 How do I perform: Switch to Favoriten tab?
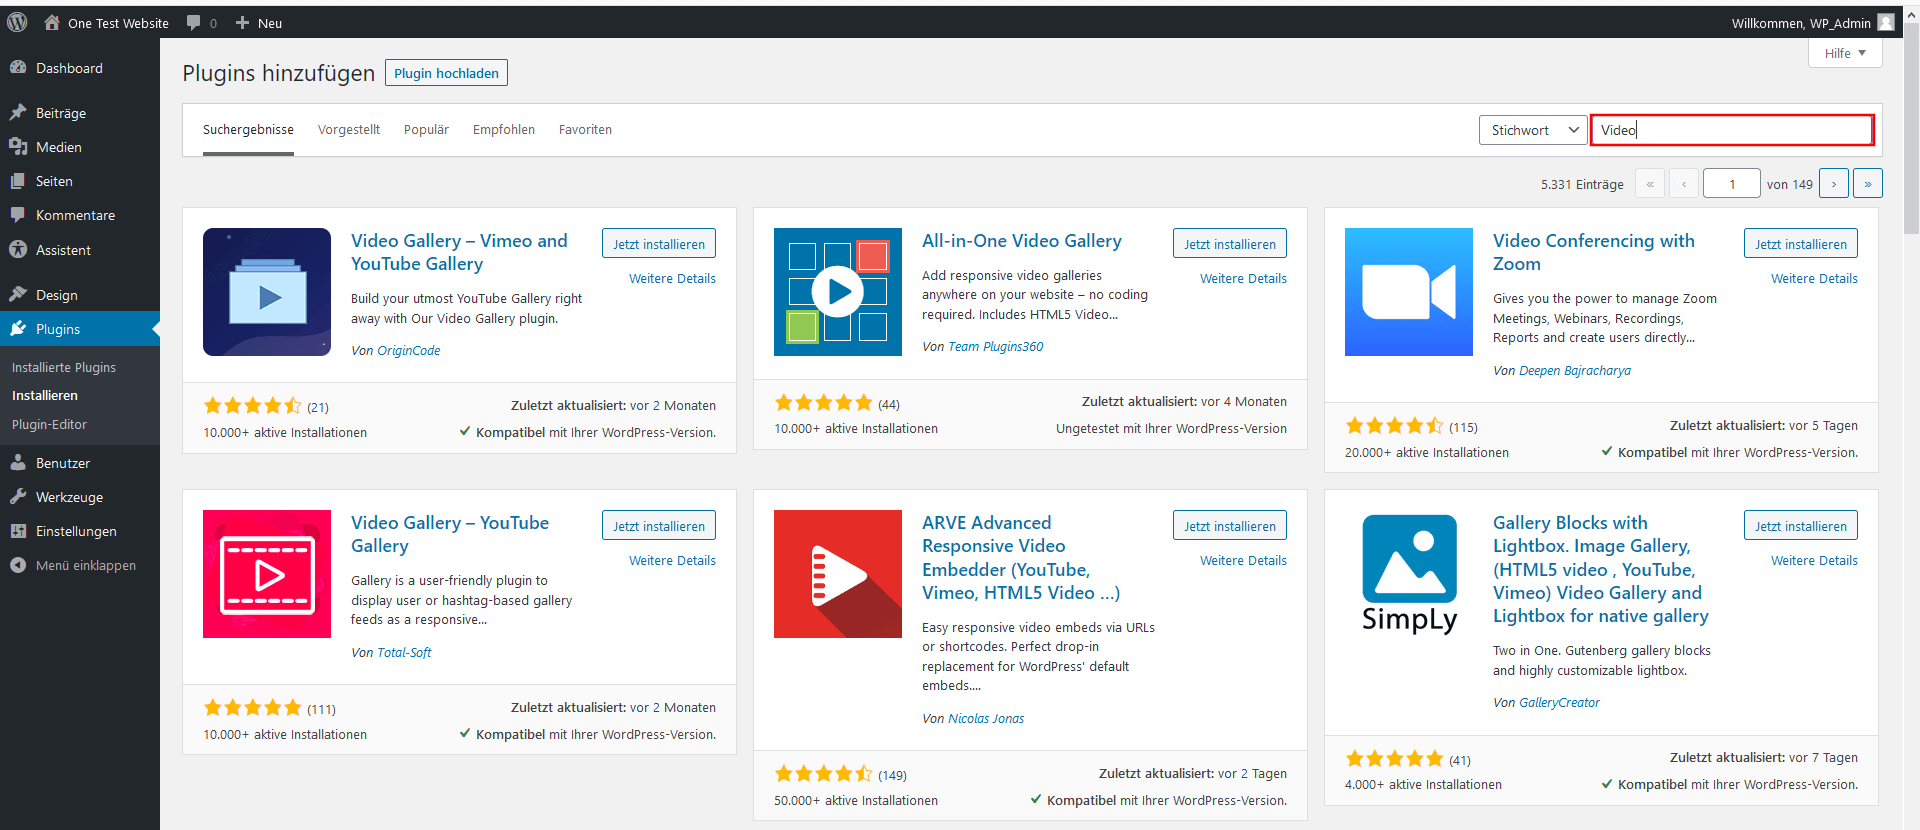pyautogui.click(x=585, y=130)
